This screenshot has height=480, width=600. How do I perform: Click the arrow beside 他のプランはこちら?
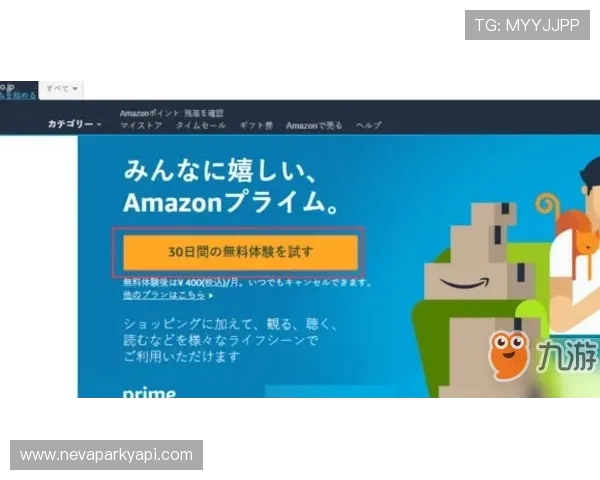click(211, 296)
